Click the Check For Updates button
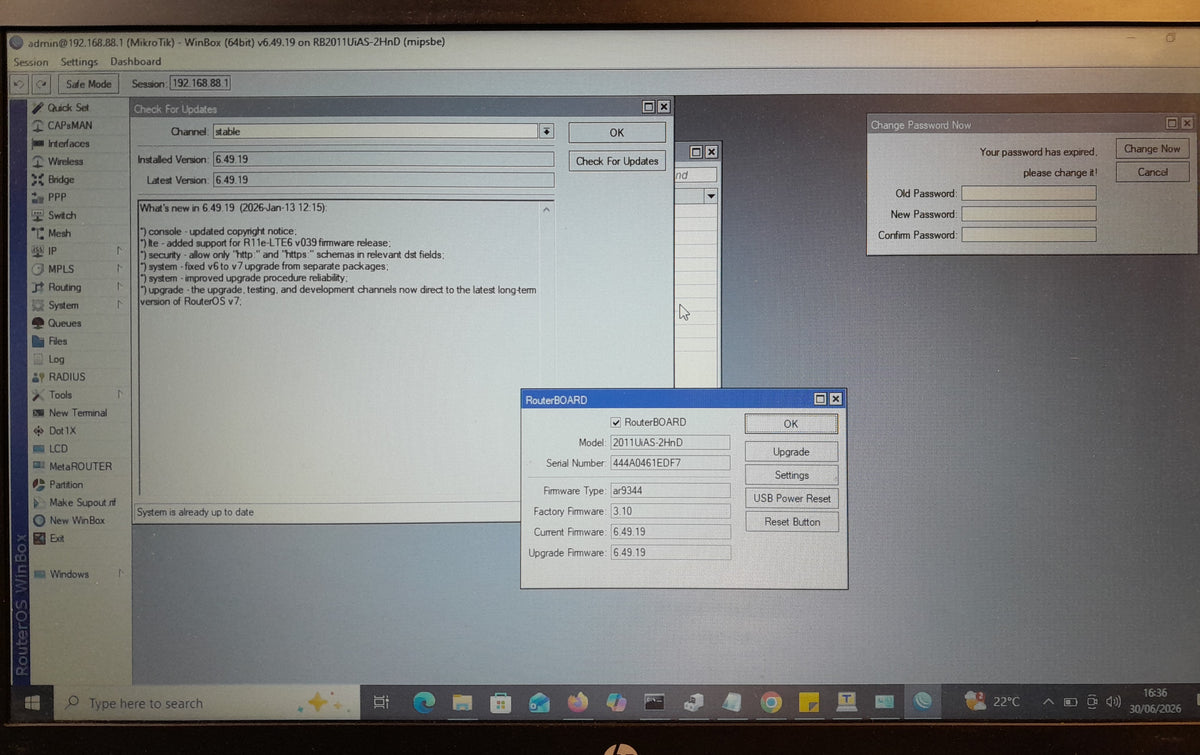This screenshot has width=1200, height=755. (x=616, y=161)
